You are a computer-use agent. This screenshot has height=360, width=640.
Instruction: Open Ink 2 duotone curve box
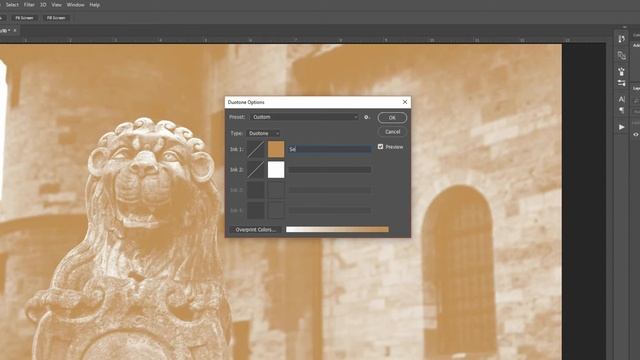pos(256,169)
